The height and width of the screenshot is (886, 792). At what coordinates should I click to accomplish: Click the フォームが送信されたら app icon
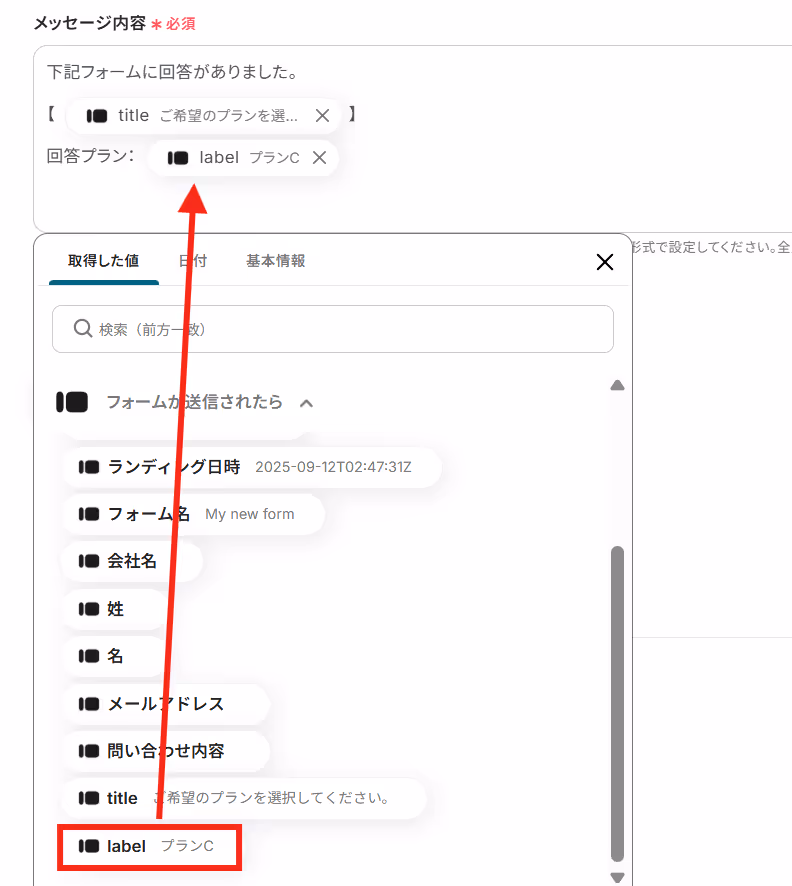click(x=72, y=402)
